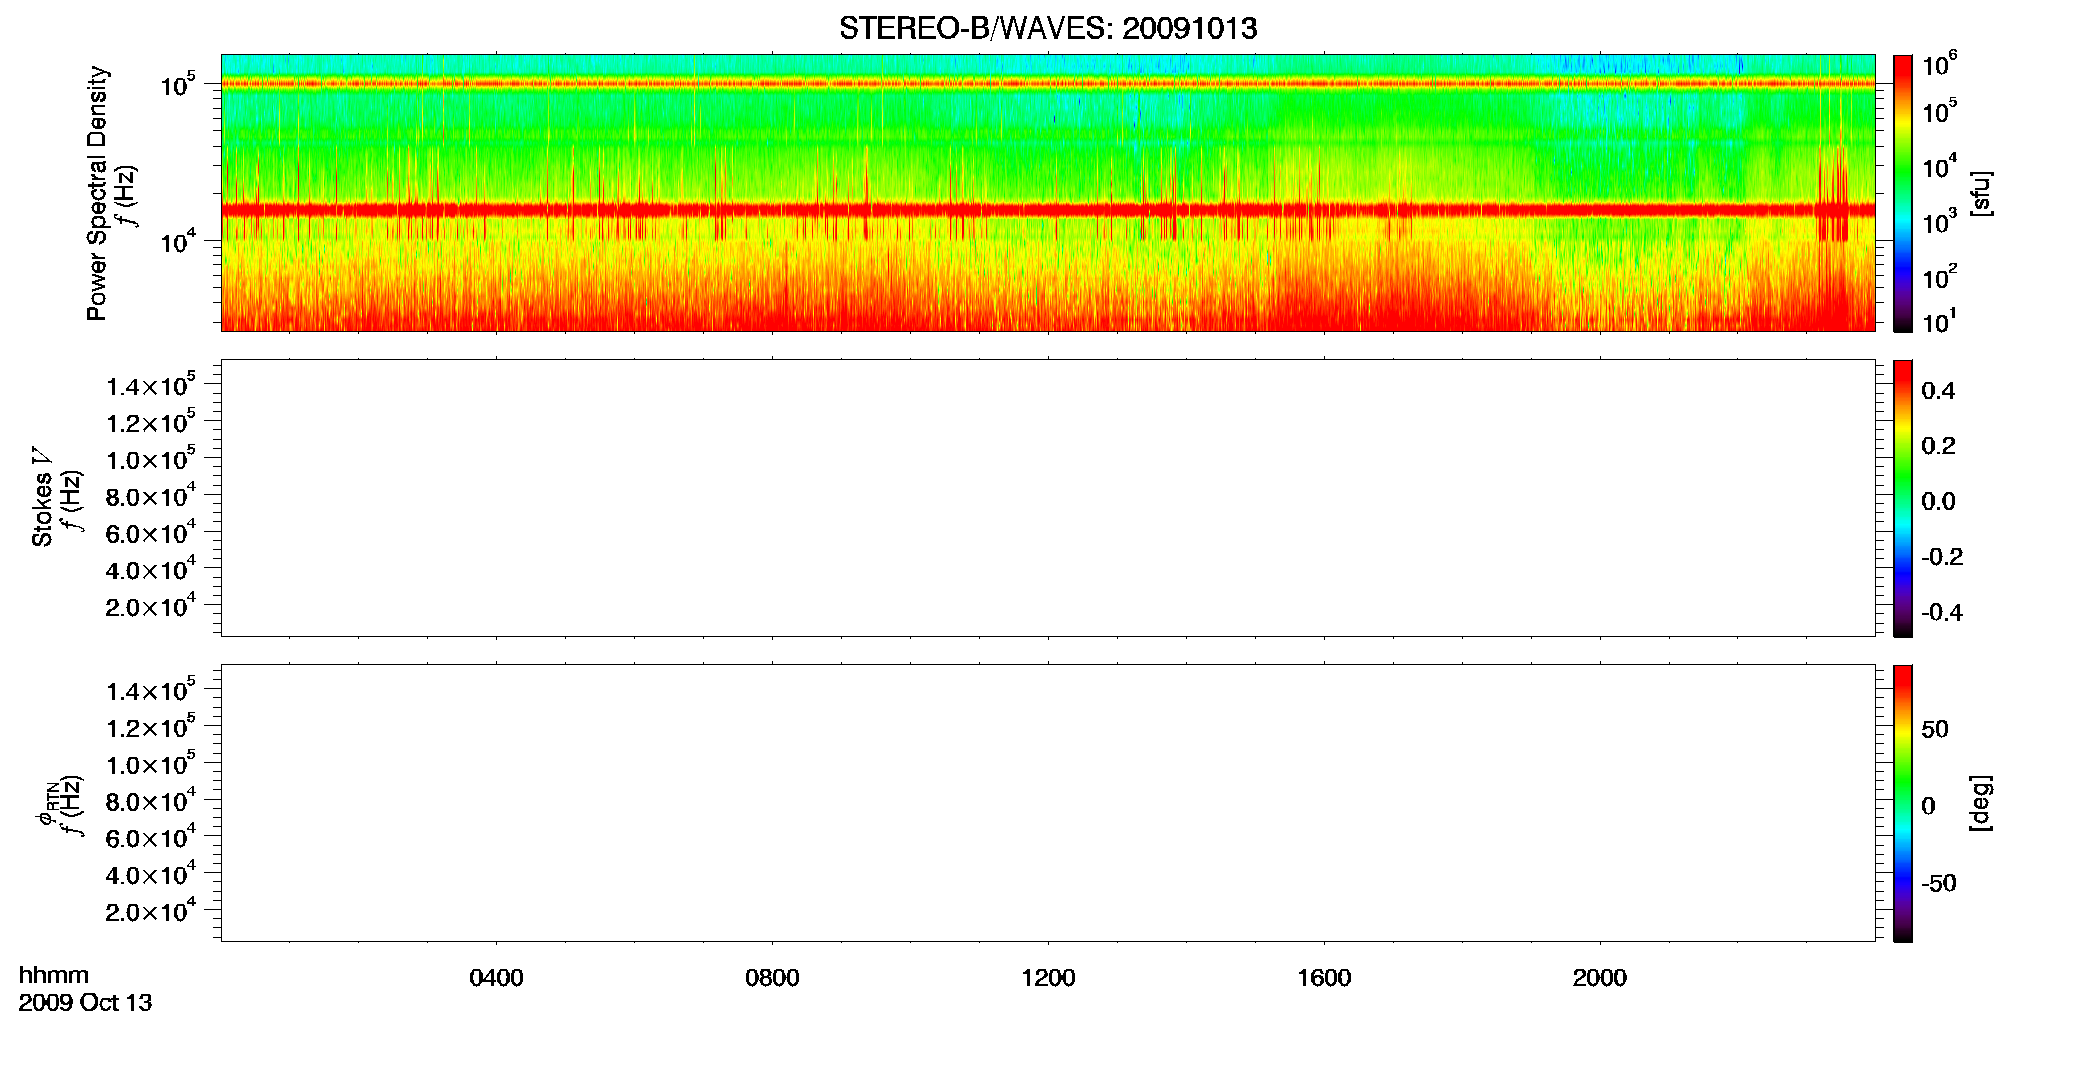Click the Stokes V color bar
This screenshot has width=2096, height=1080.
1903,498
